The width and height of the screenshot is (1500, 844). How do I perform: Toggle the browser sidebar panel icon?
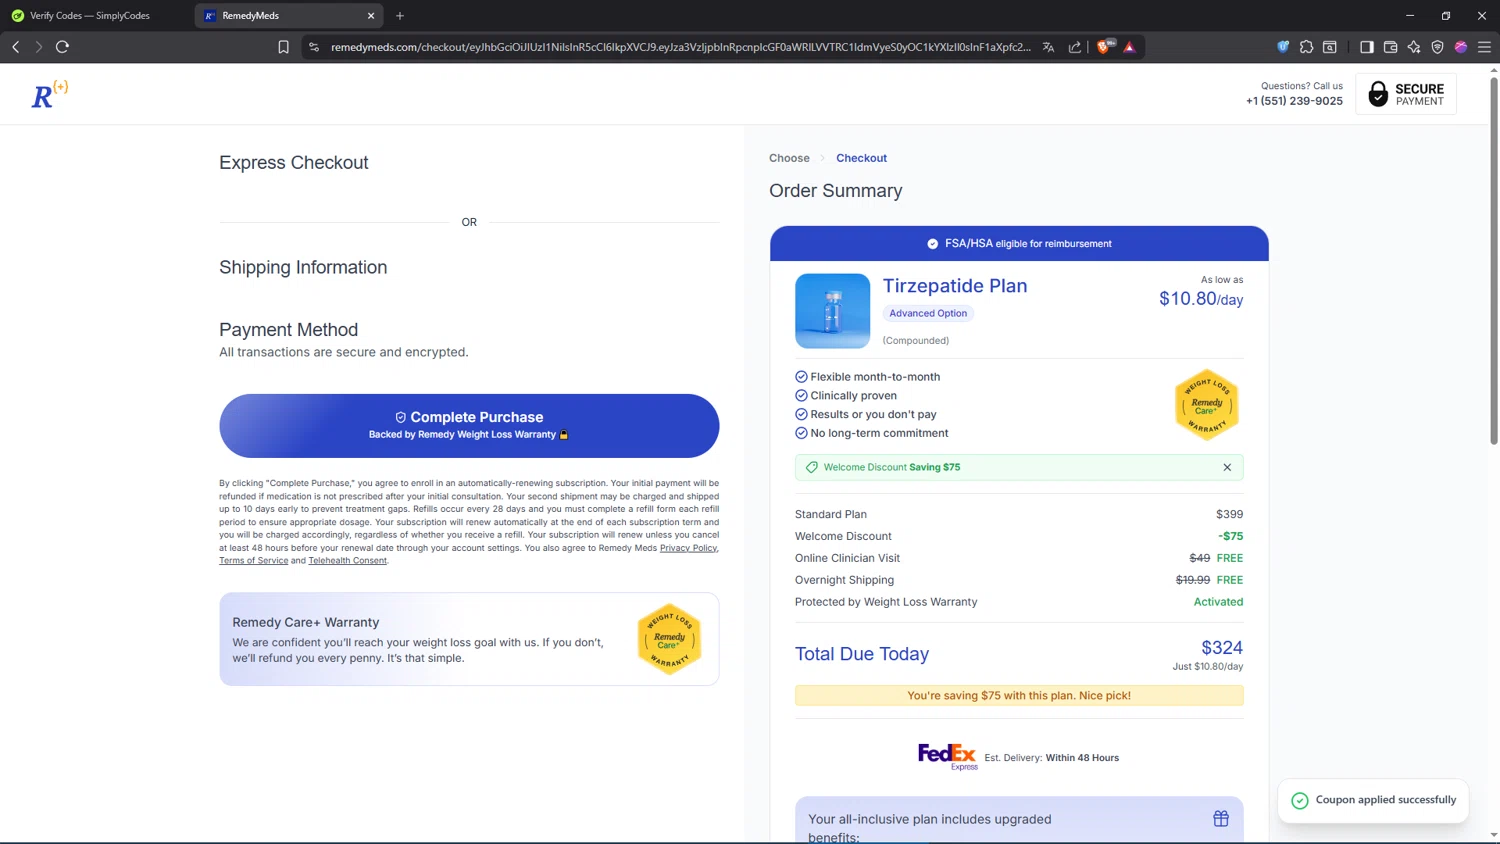pyautogui.click(x=1366, y=47)
